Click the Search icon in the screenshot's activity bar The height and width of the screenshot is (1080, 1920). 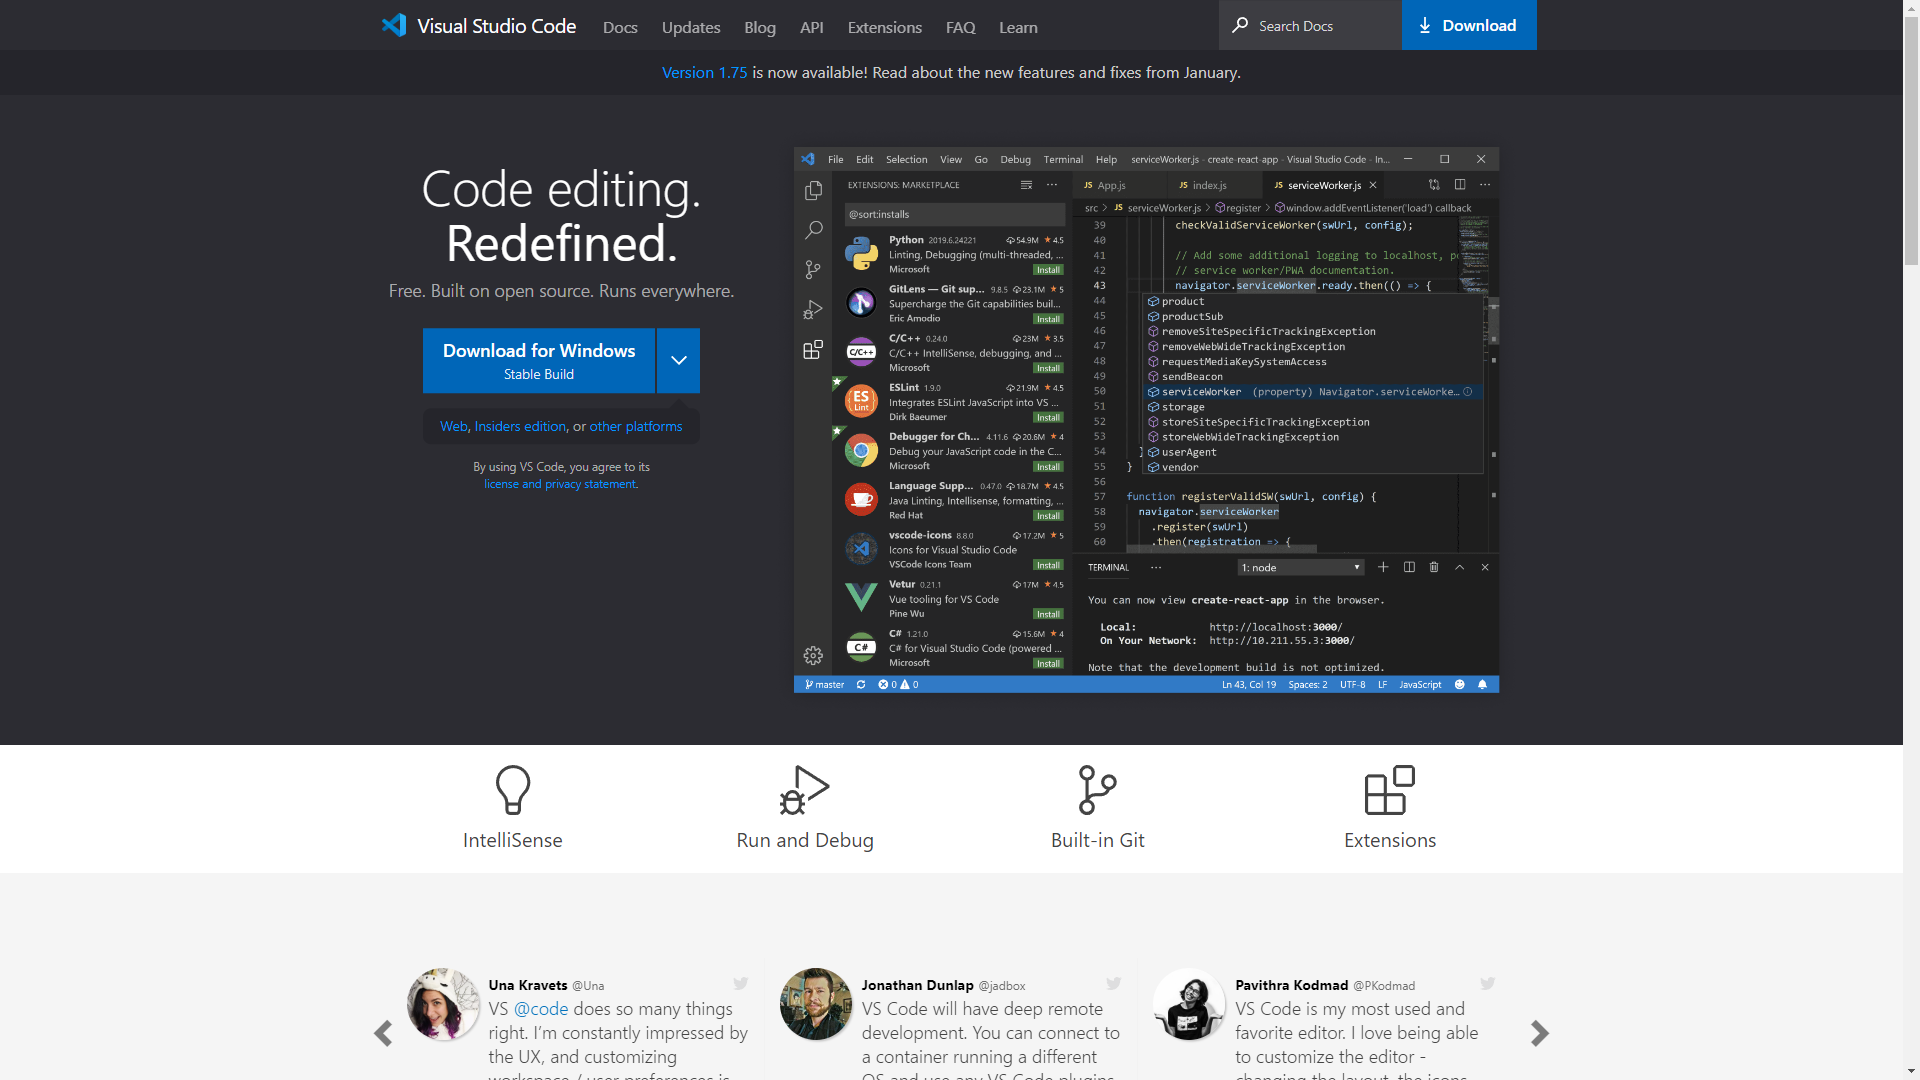tap(813, 230)
